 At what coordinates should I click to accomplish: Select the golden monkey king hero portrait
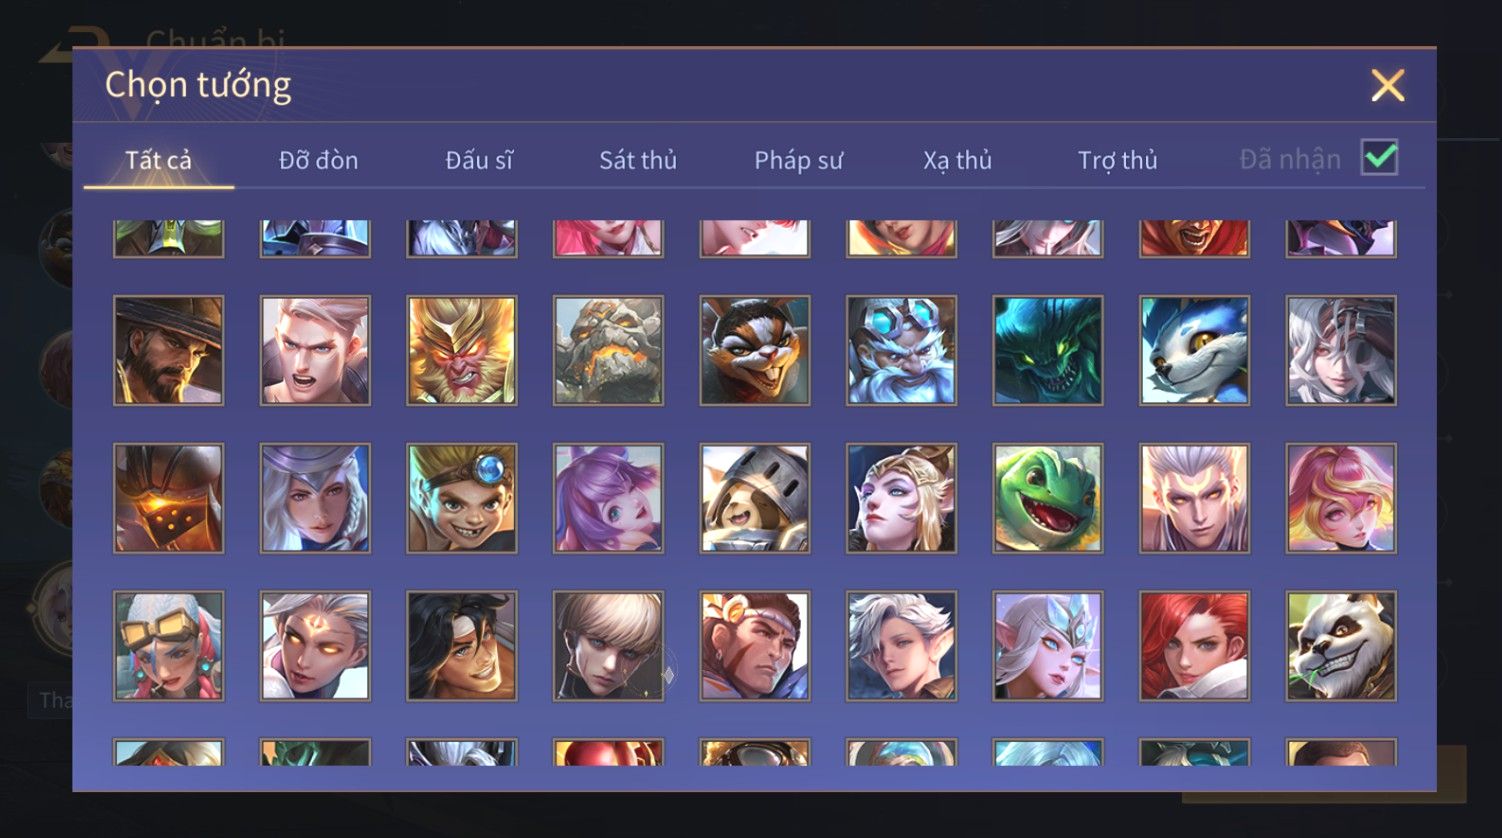click(462, 350)
